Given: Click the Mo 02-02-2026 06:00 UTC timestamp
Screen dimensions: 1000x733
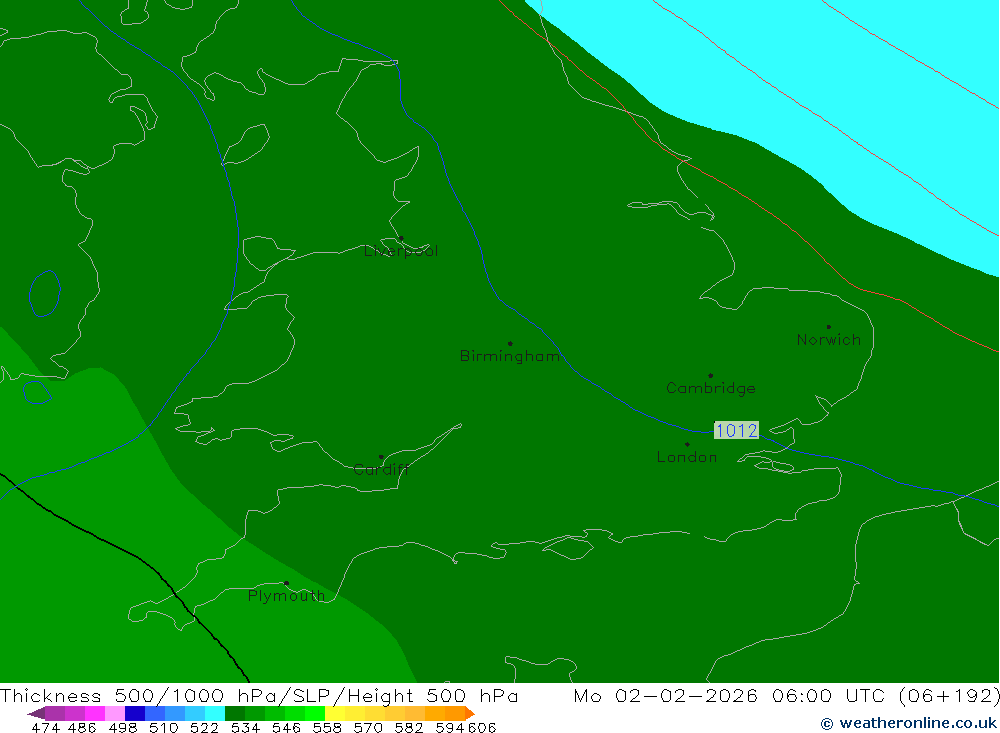Looking at the screenshot, I should (732, 696).
